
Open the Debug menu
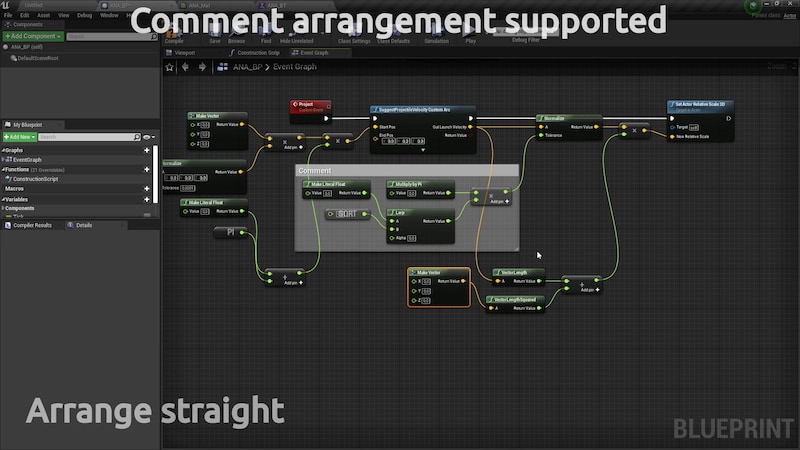tap(85, 15)
